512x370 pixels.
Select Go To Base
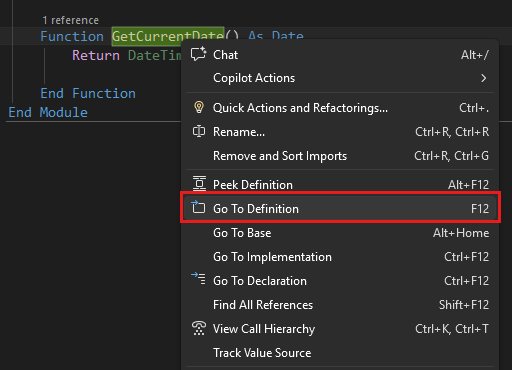coord(340,233)
